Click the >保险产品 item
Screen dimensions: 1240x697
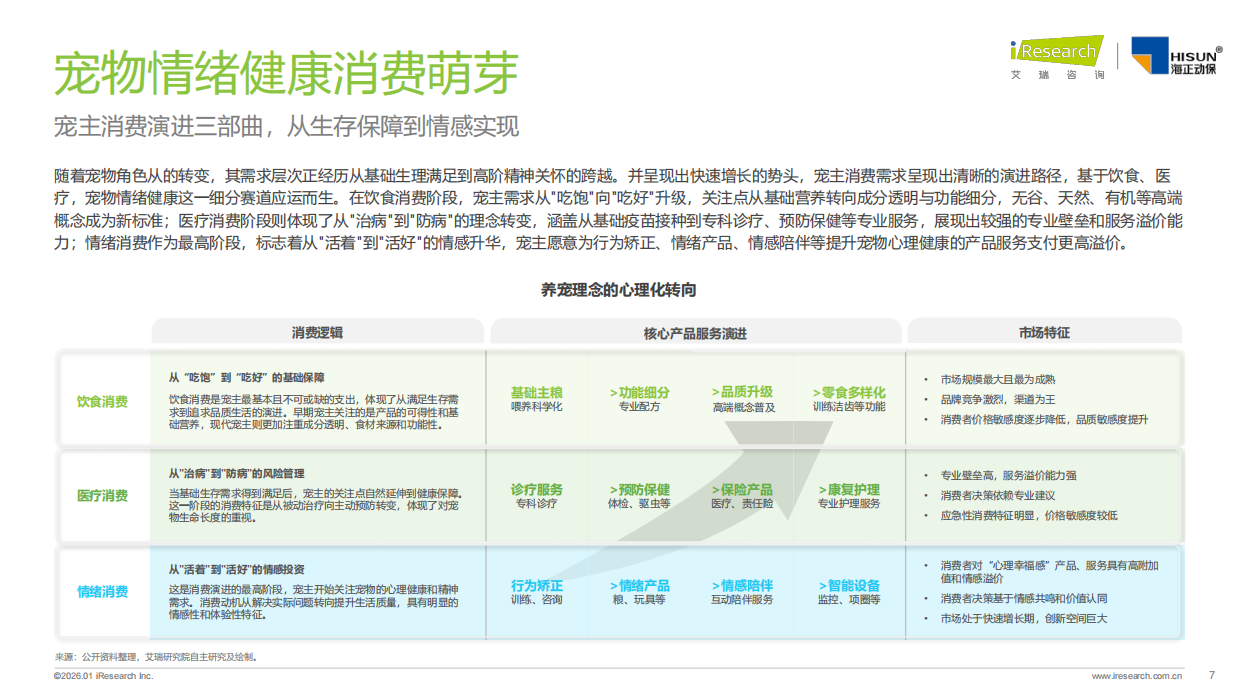pos(742,489)
